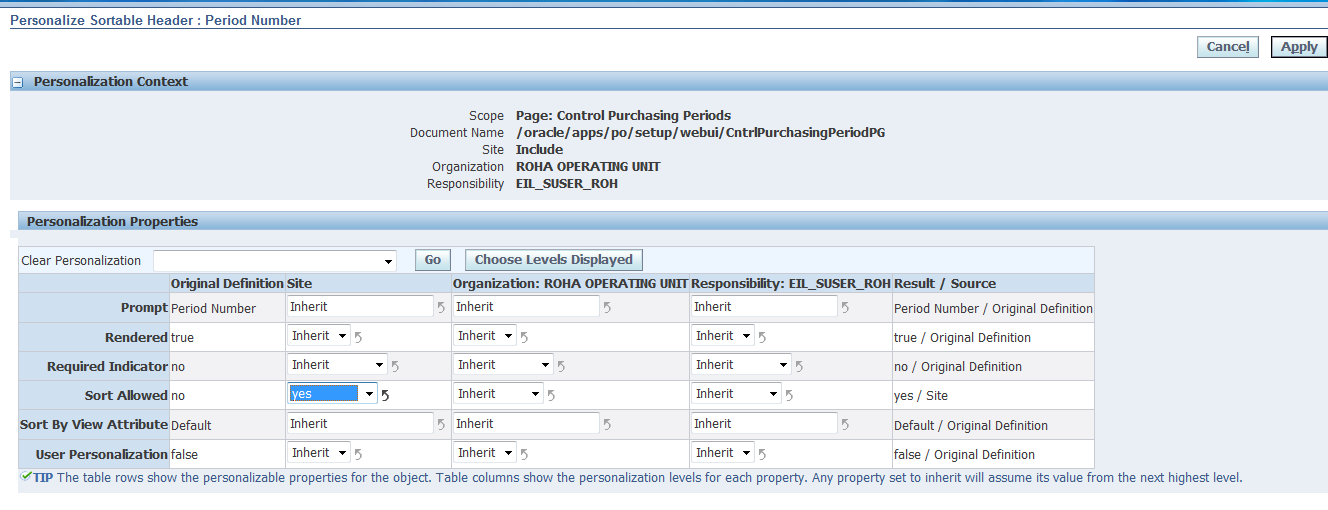Click the 'User Personalization' row label
The width and height of the screenshot is (1328, 510).
[x=102, y=455]
